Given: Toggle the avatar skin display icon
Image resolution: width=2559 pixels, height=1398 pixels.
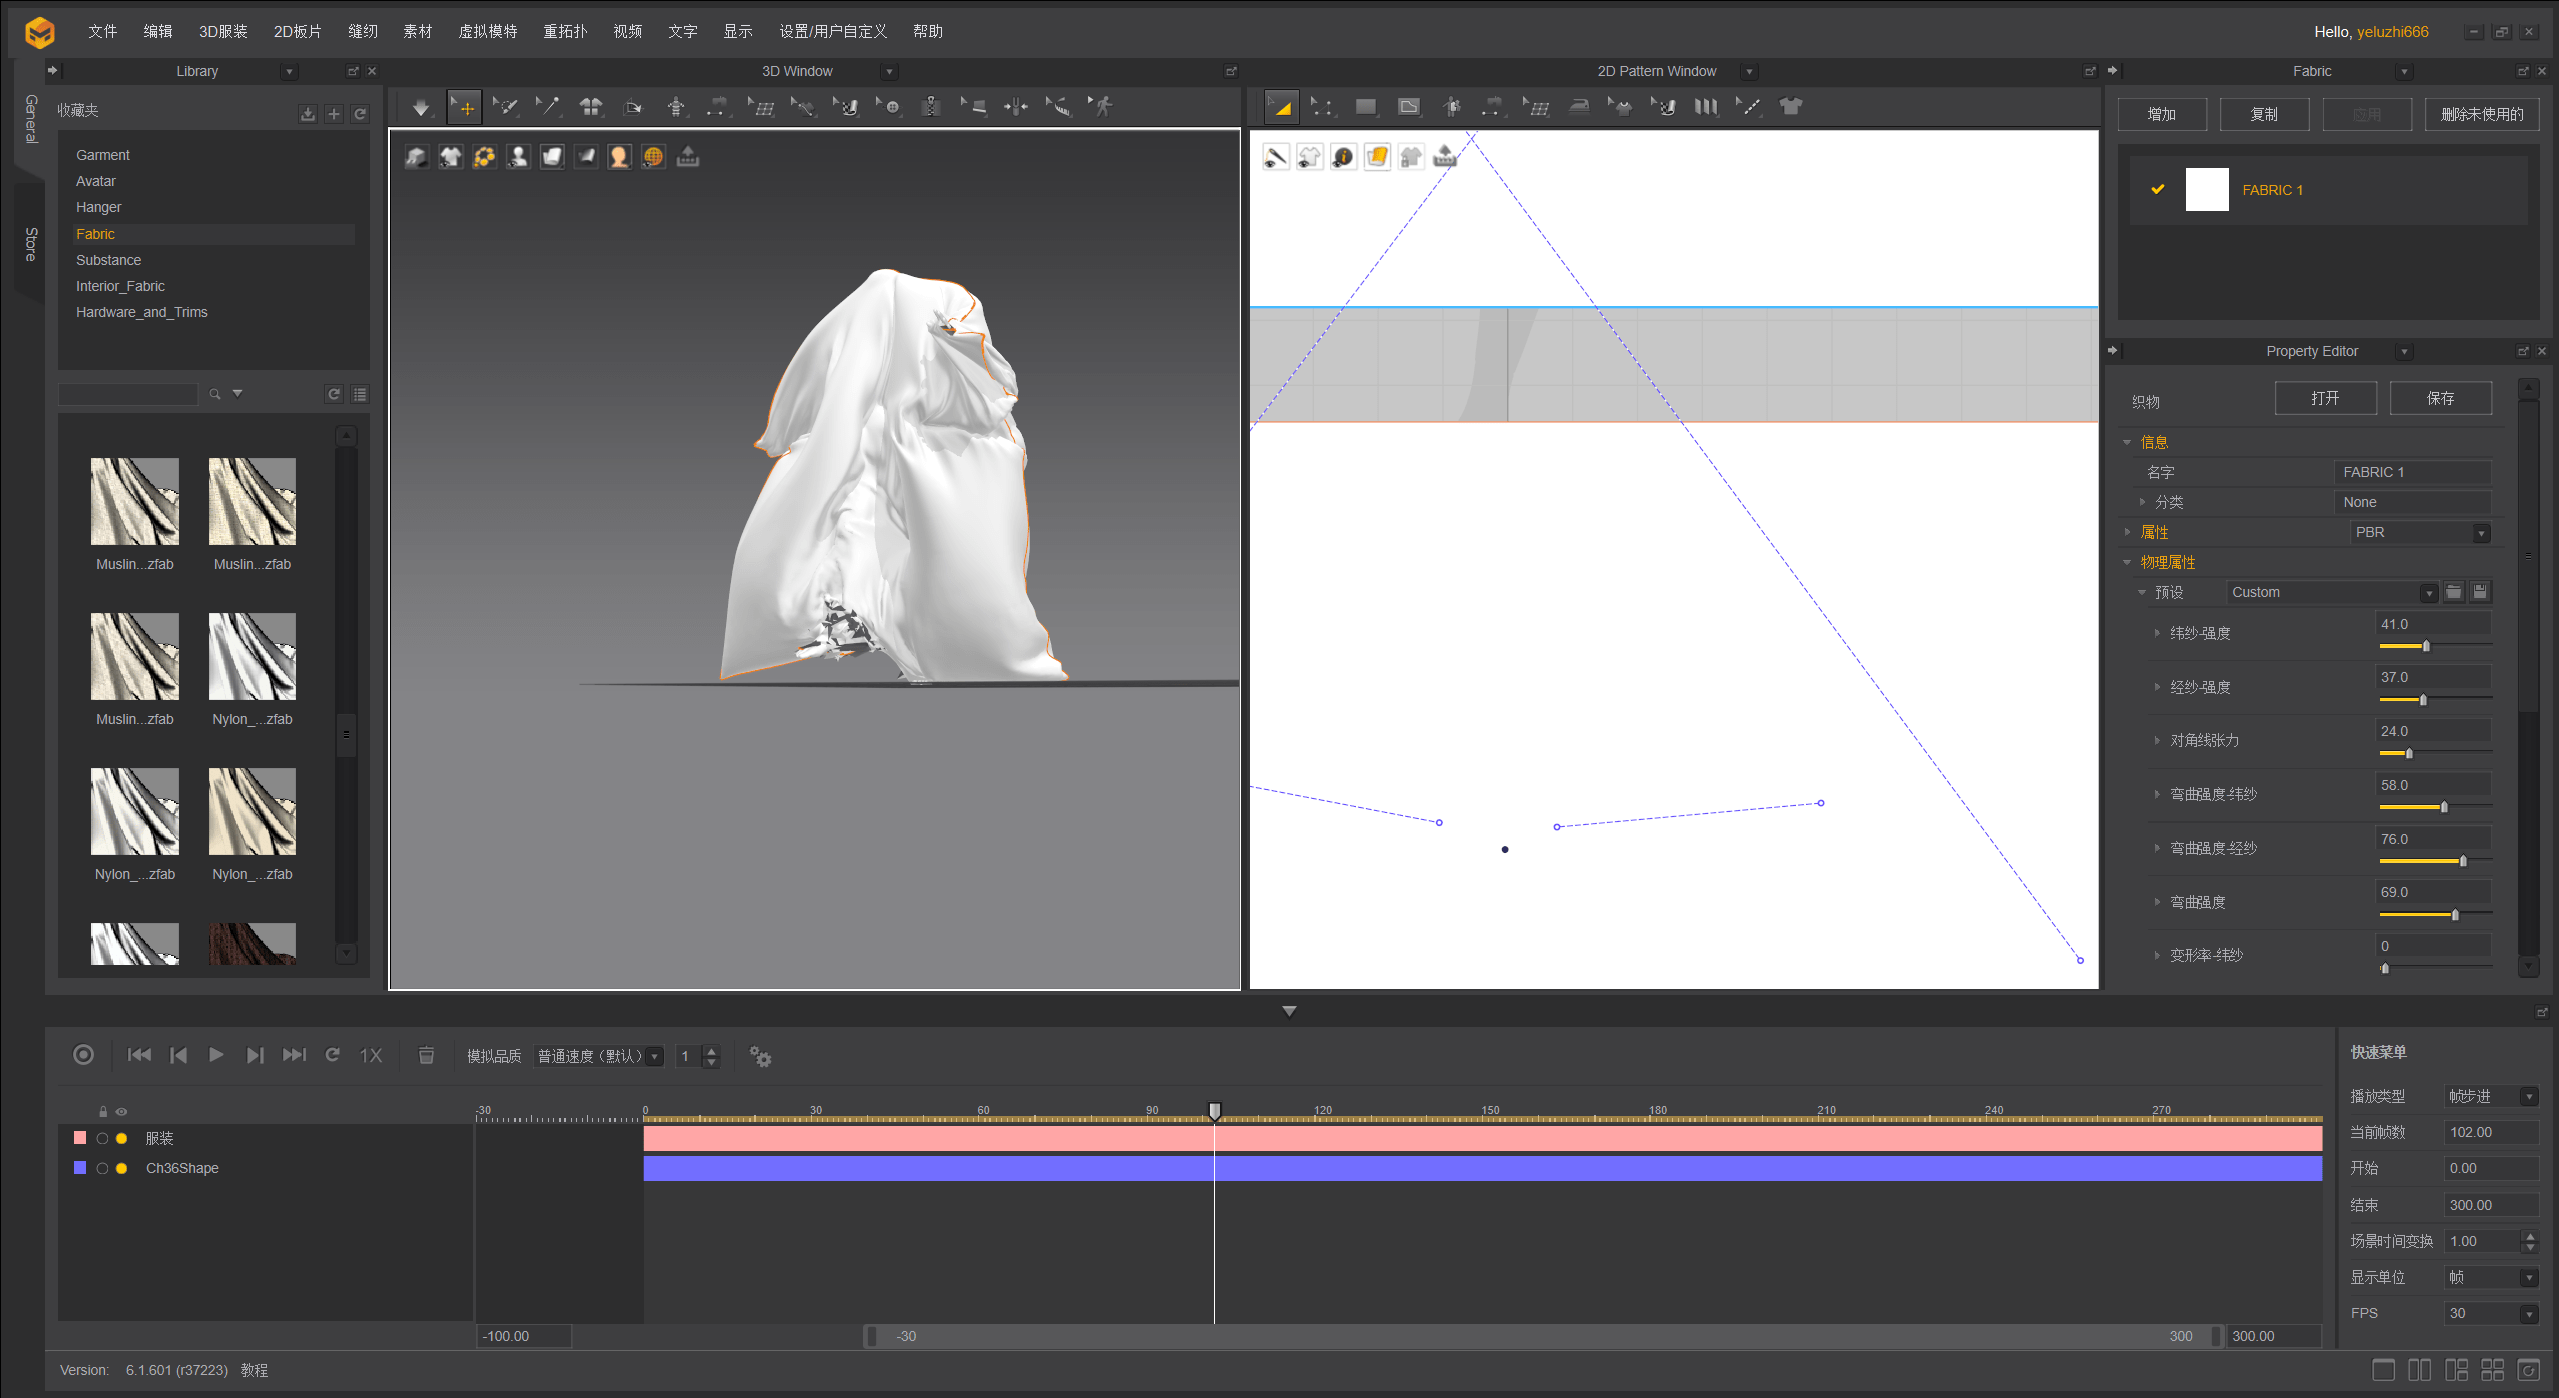Looking at the screenshot, I should click(x=619, y=157).
